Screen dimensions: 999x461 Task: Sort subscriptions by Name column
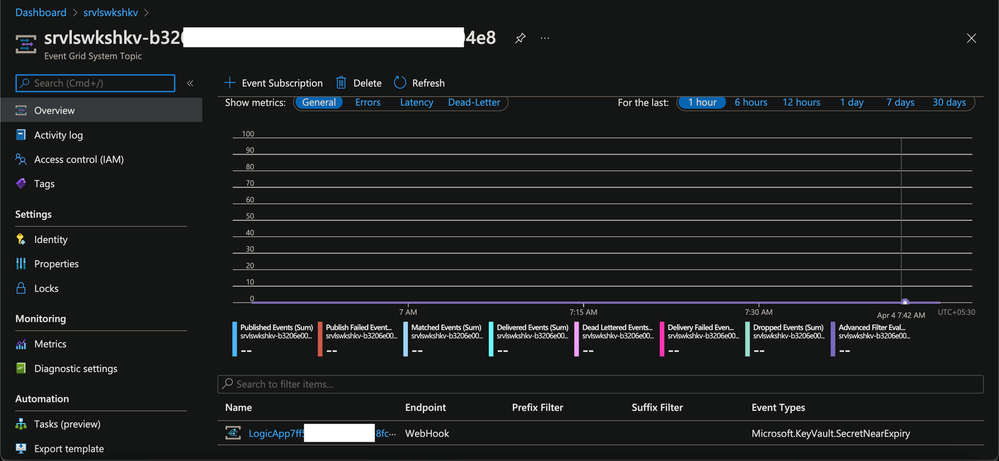pyautogui.click(x=238, y=408)
